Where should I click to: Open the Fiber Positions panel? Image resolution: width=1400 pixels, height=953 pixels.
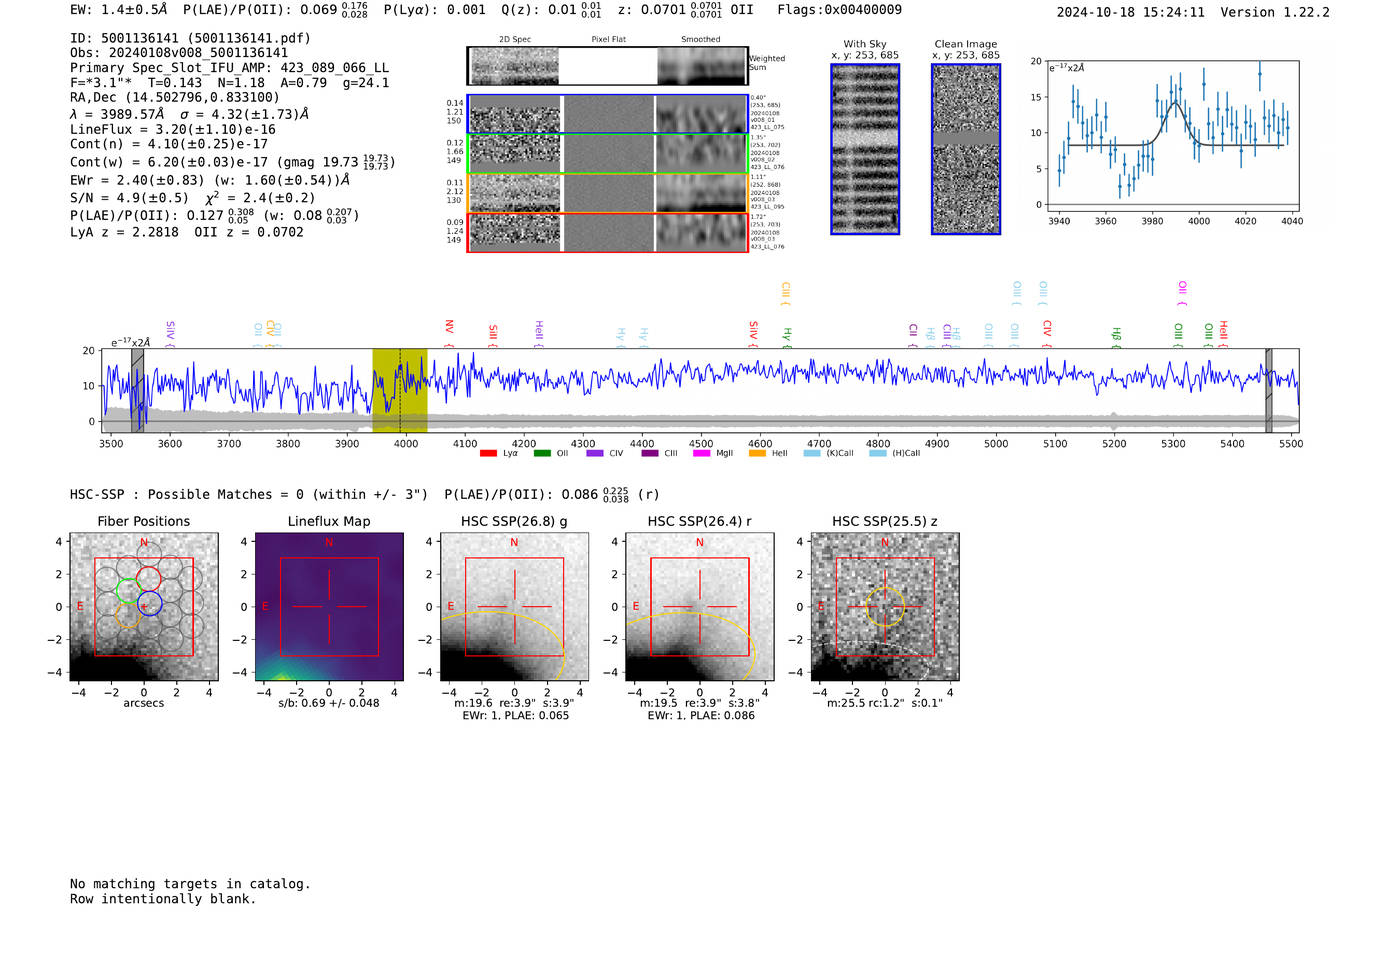tap(144, 607)
